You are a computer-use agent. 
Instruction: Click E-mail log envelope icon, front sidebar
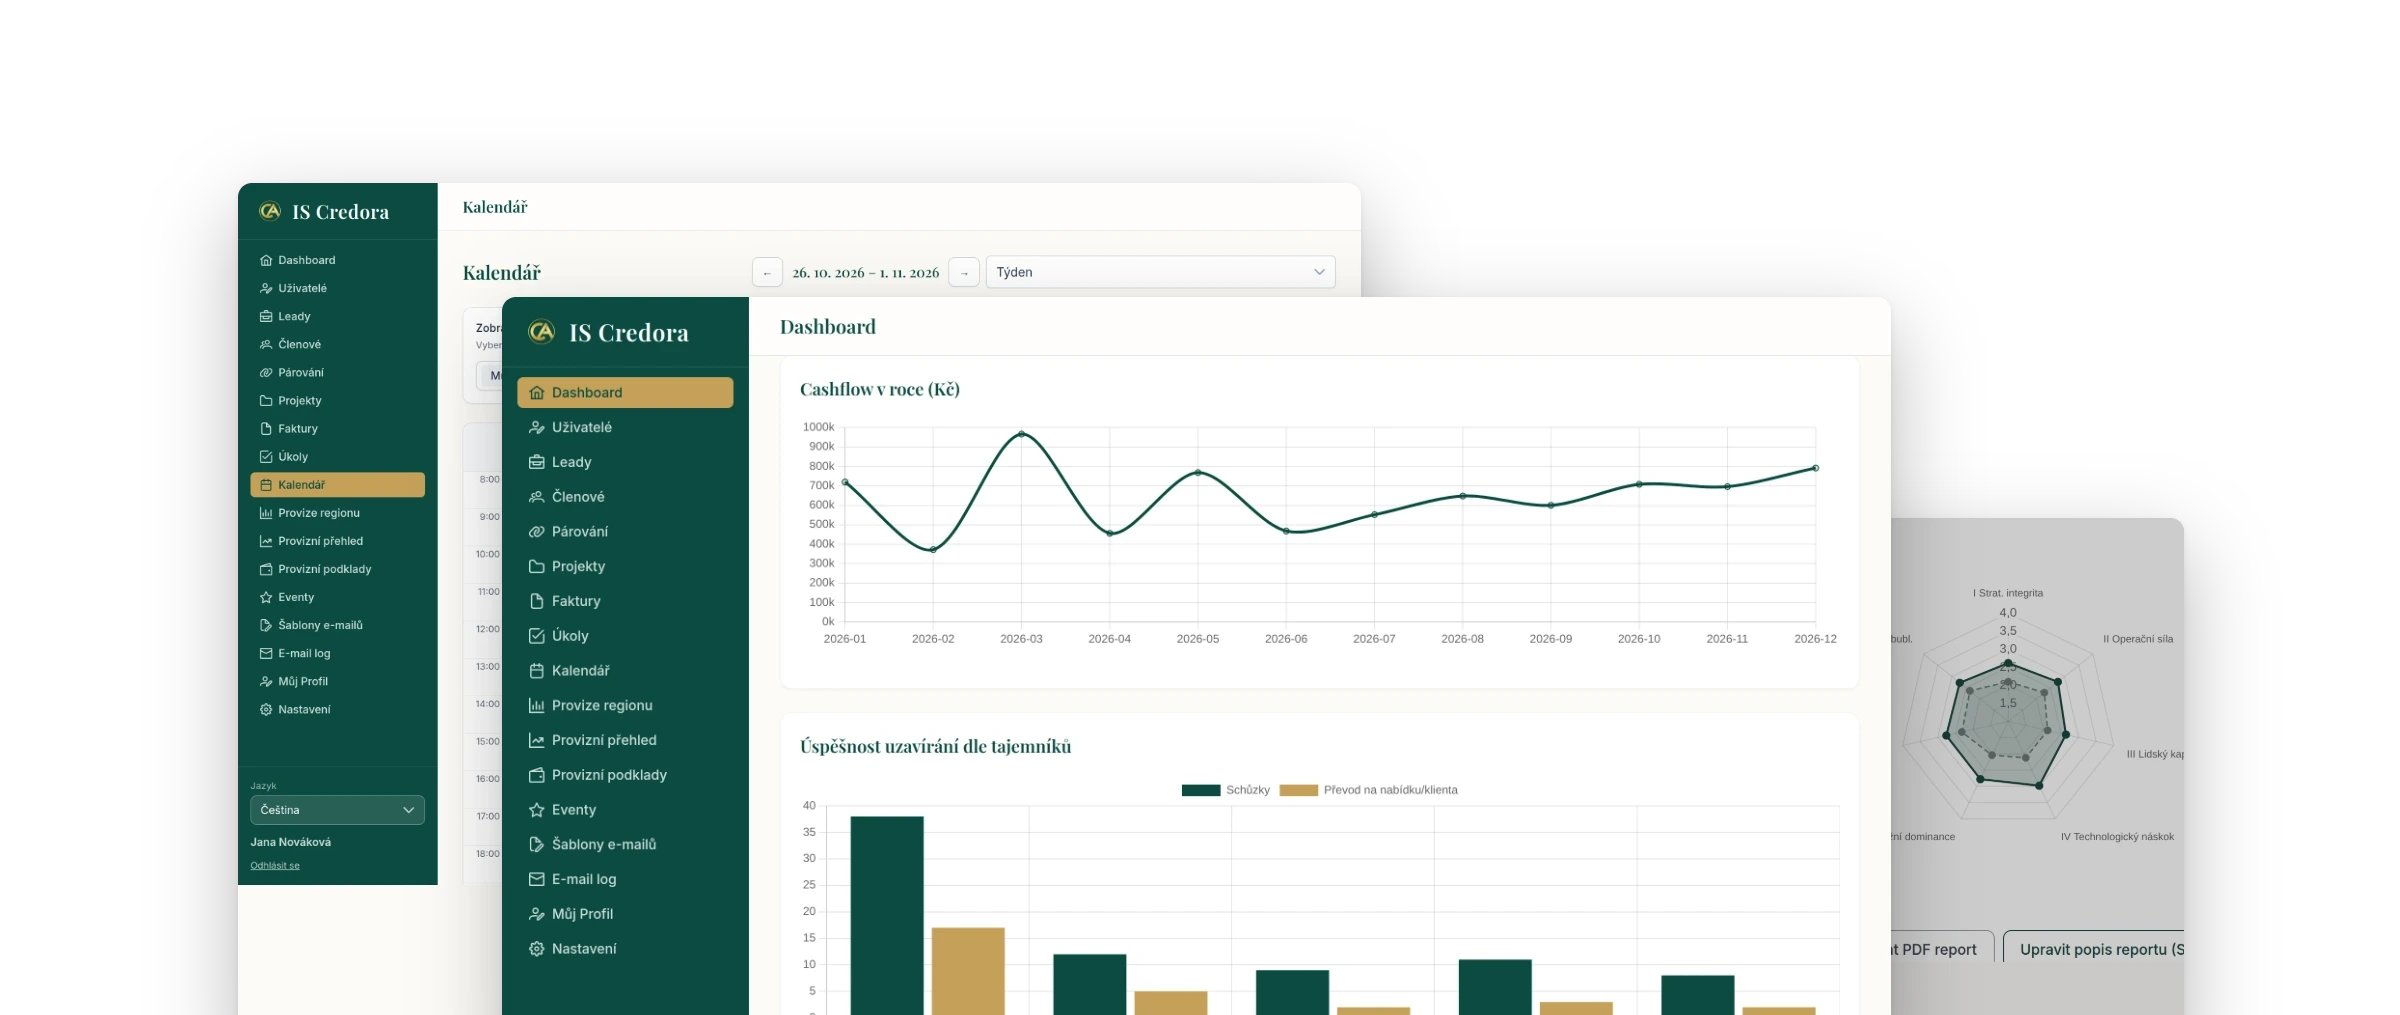tap(536, 879)
